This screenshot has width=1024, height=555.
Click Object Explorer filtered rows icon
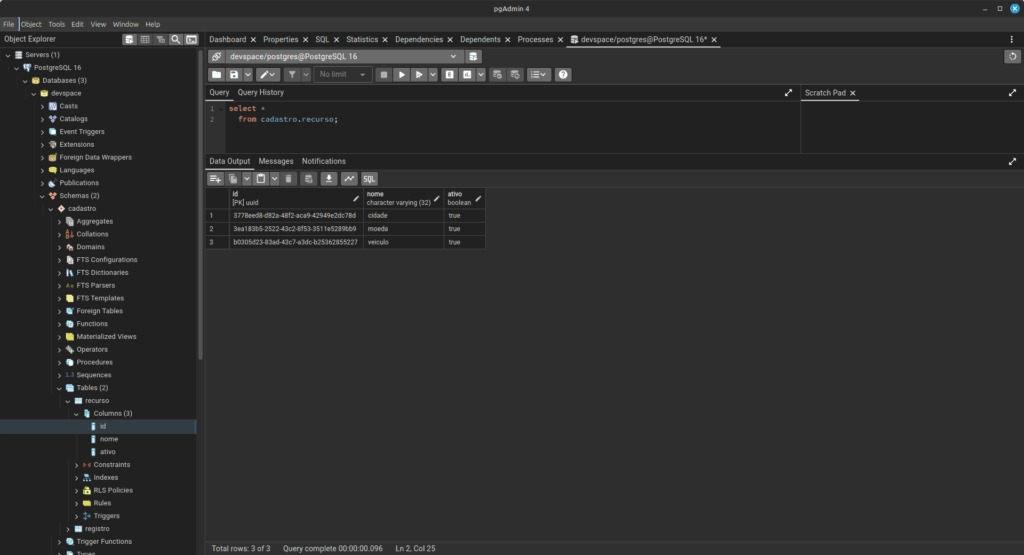tap(160, 40)
